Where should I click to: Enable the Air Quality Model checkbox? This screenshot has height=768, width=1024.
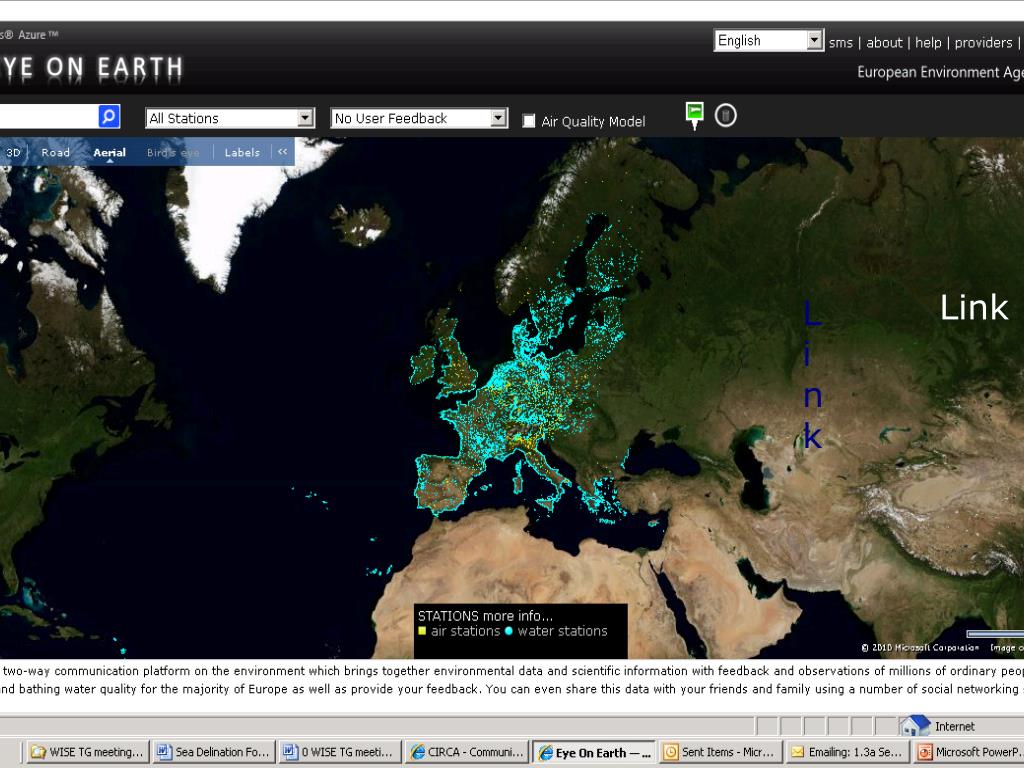(529, 121)
